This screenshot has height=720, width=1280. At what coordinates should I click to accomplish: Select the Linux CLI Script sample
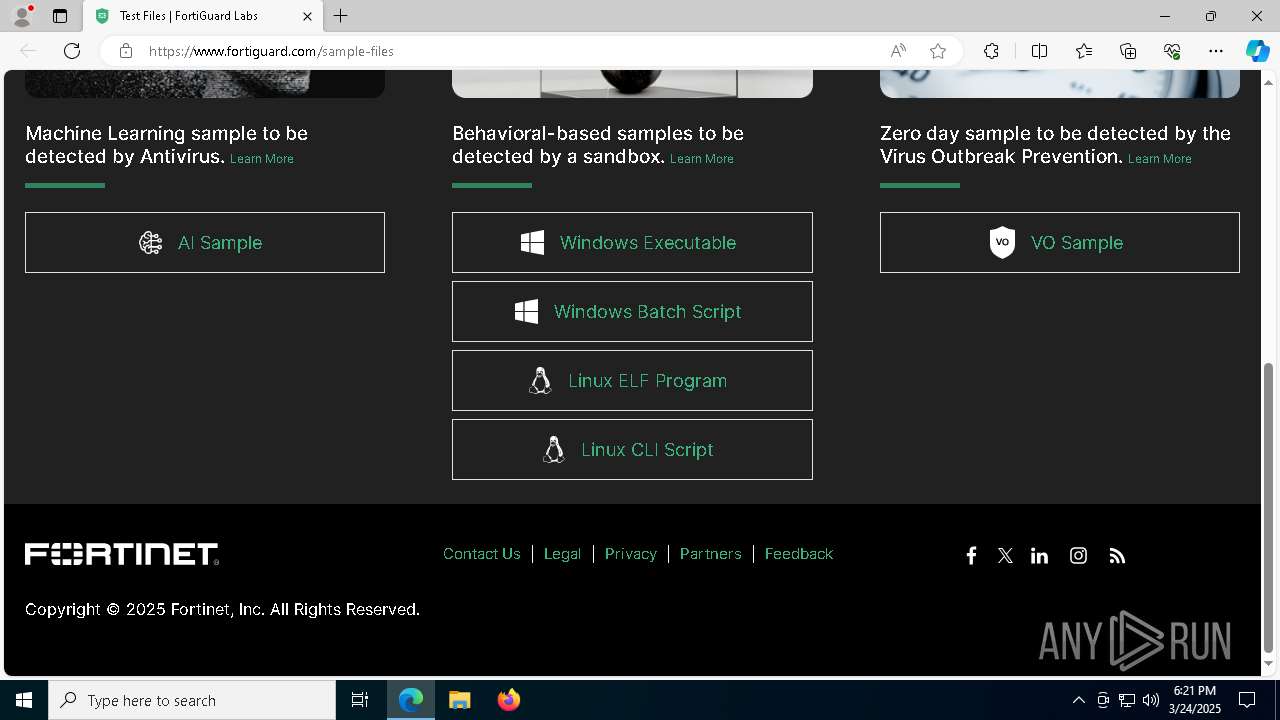[x=632, y=449]
